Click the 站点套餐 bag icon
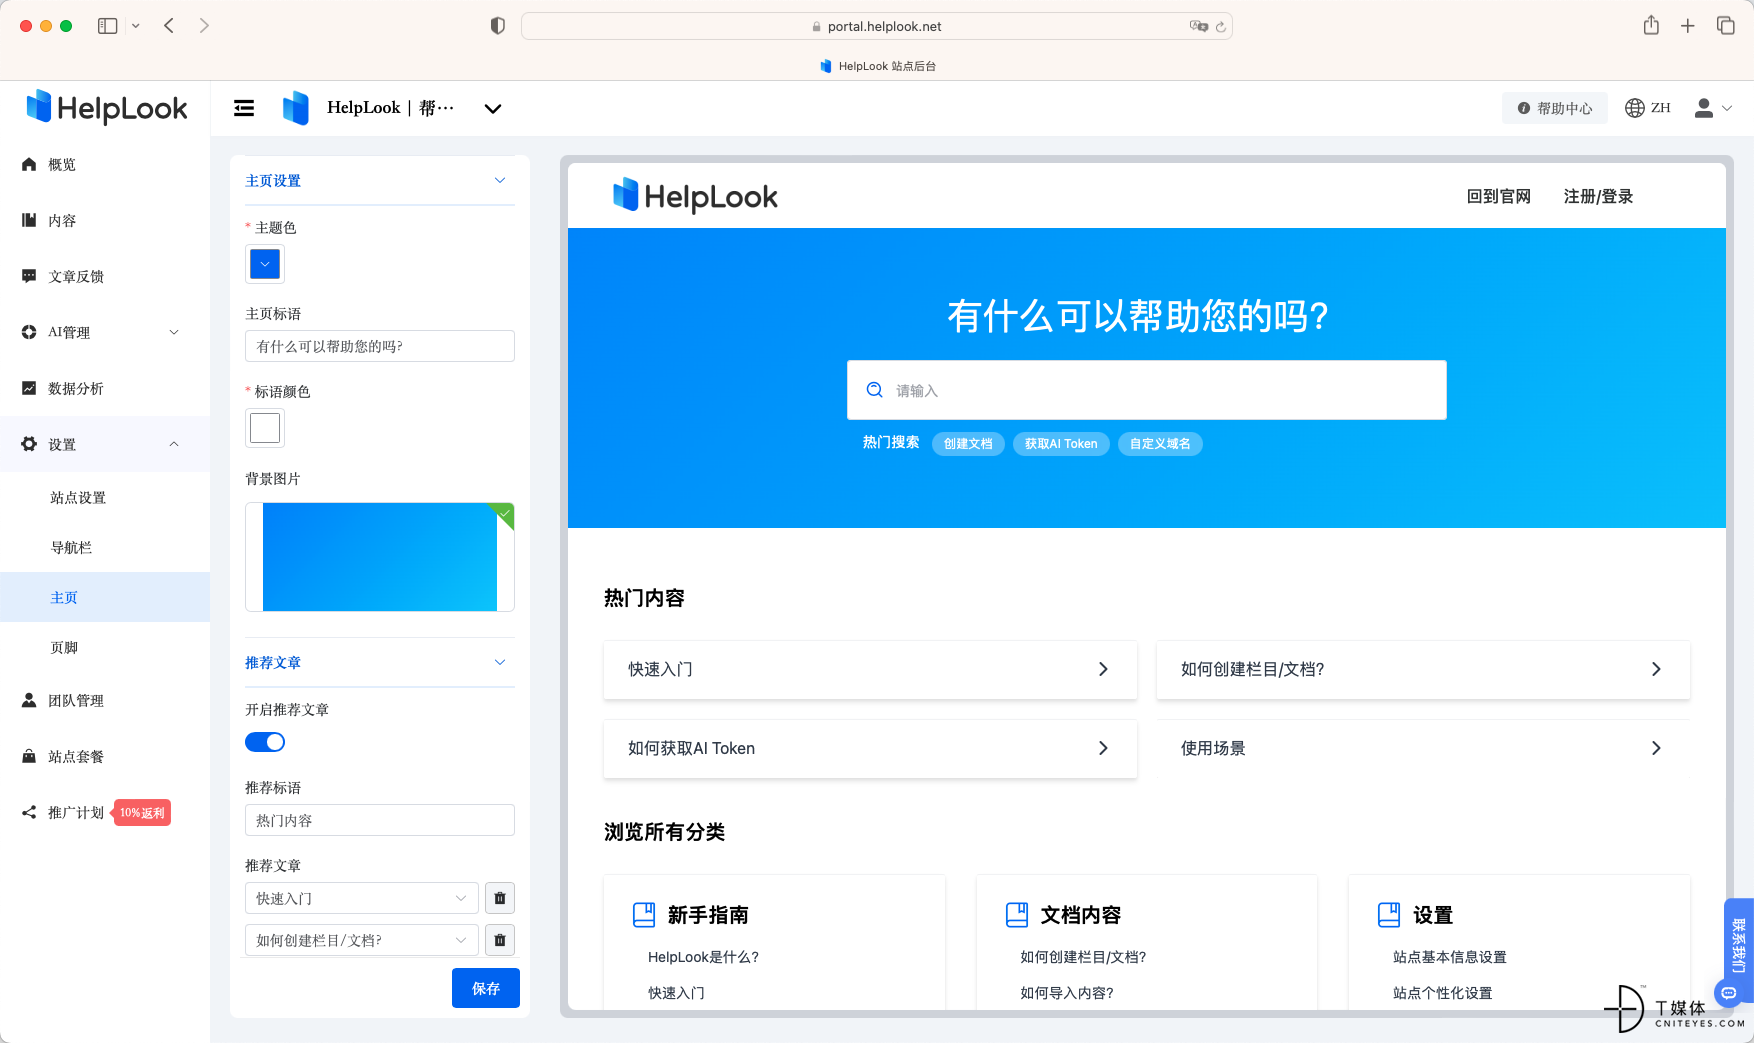The width and height of the screenshot is (1754, 1043). pos(29,756)
